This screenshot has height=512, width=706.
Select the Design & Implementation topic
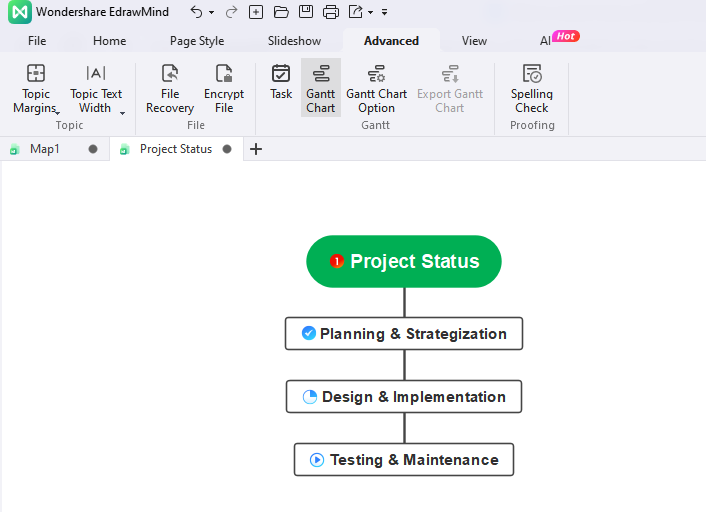(404, 397)
